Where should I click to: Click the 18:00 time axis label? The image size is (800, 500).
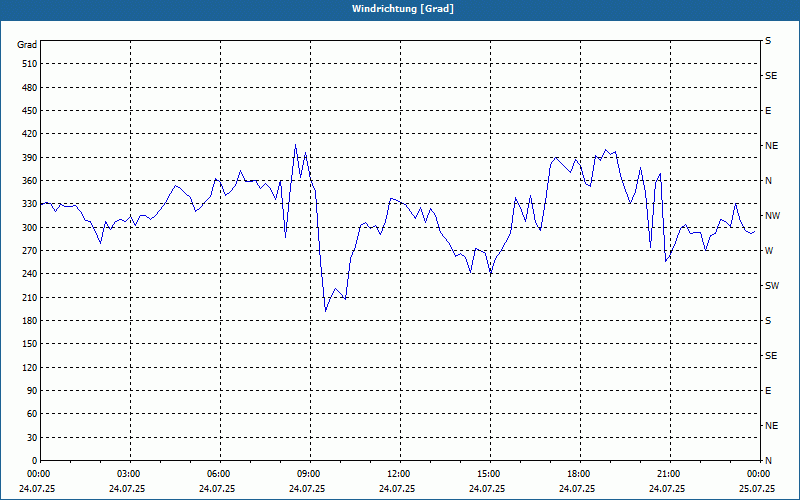(579, 474)
